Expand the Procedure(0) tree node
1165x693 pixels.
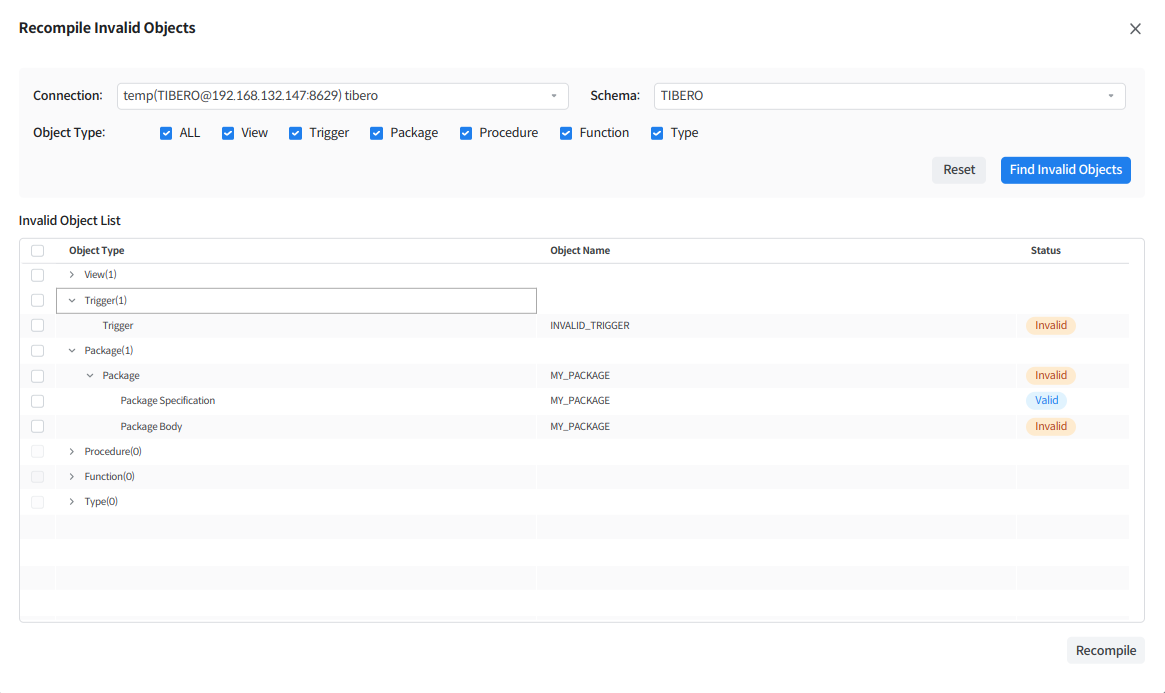tap(72, 452)
